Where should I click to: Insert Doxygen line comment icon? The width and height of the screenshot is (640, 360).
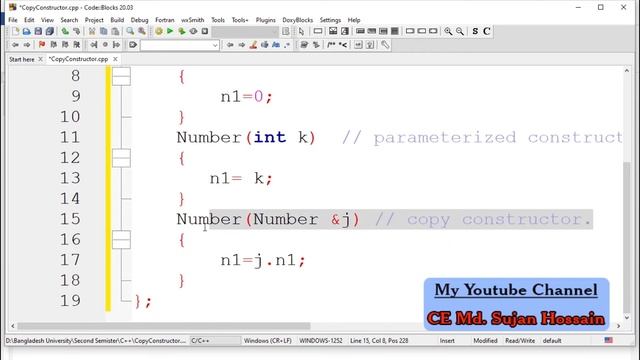[343, 45]
